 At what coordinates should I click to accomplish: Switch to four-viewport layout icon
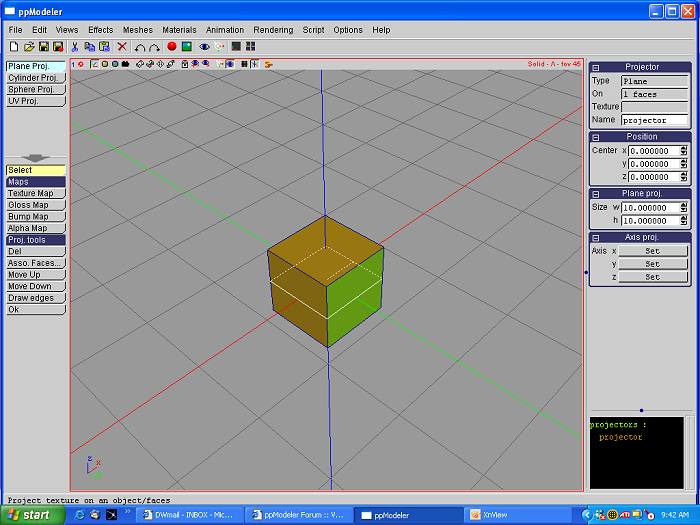[x=250, y=46]
